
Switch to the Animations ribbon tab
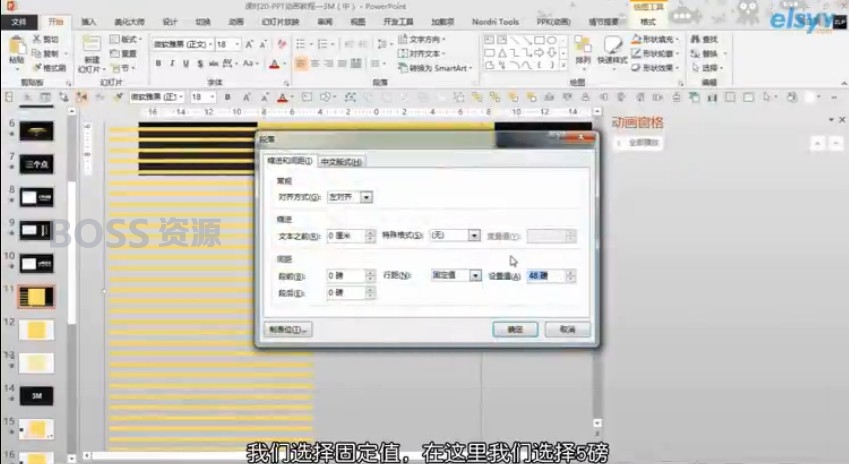(236, 22)
